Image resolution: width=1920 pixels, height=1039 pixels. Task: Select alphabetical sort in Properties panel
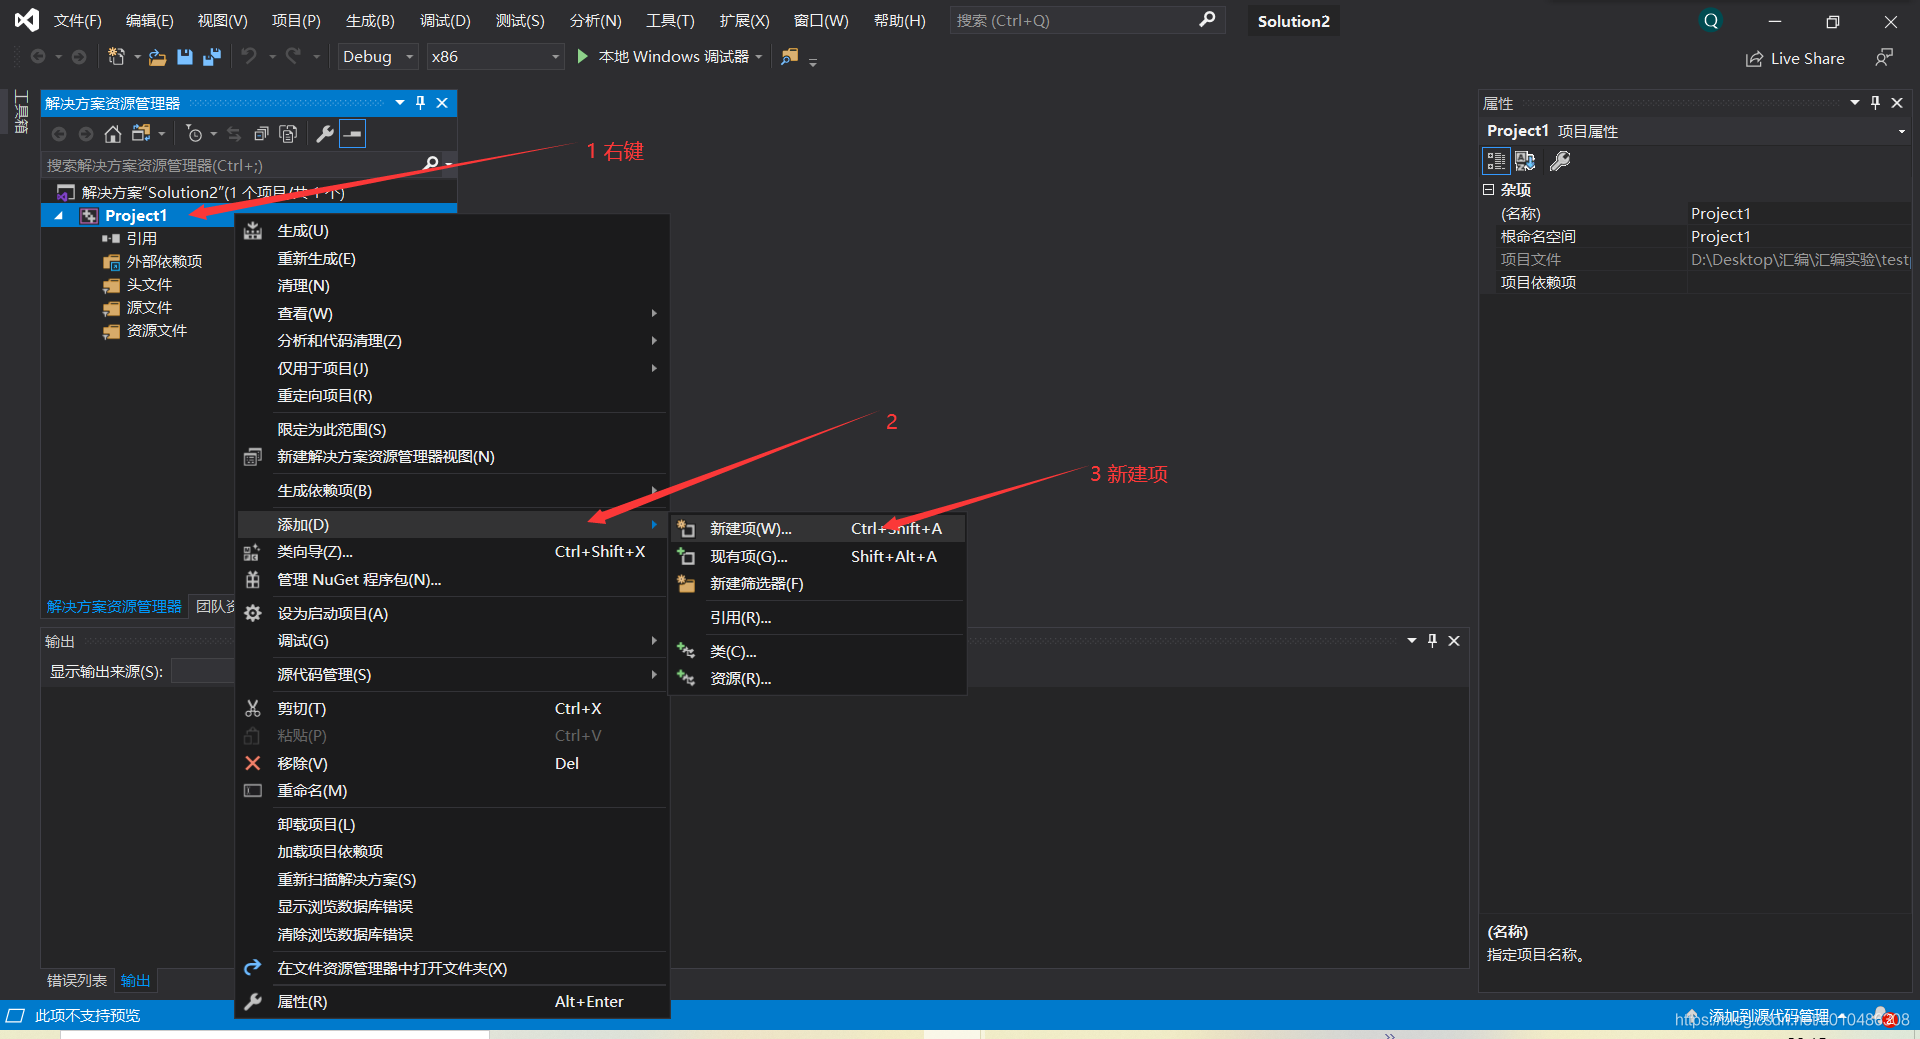click(x=1525, y=161)
